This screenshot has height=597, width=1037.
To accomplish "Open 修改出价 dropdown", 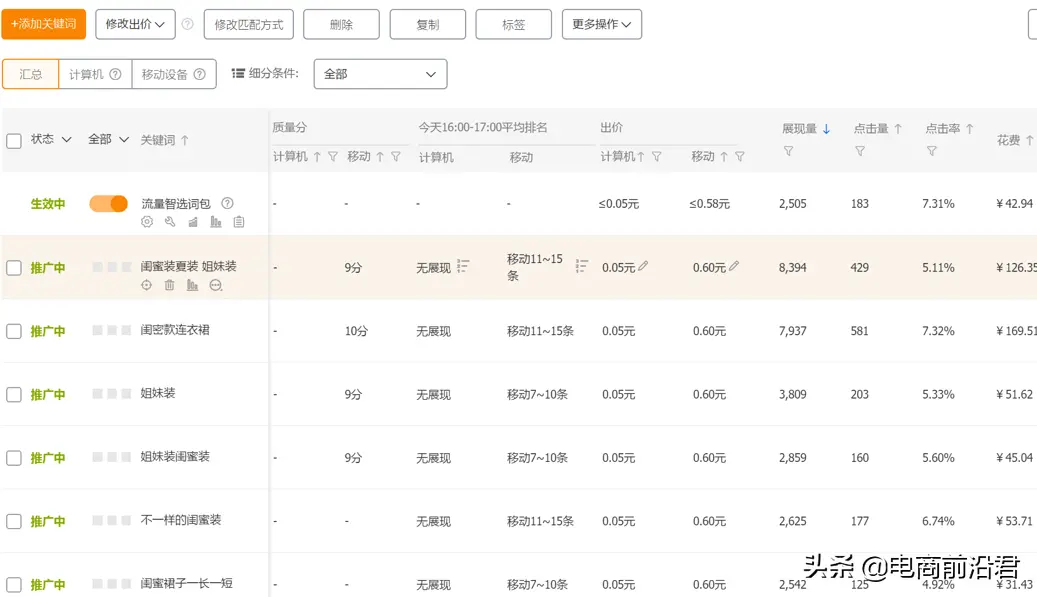I will click(135, 24).
